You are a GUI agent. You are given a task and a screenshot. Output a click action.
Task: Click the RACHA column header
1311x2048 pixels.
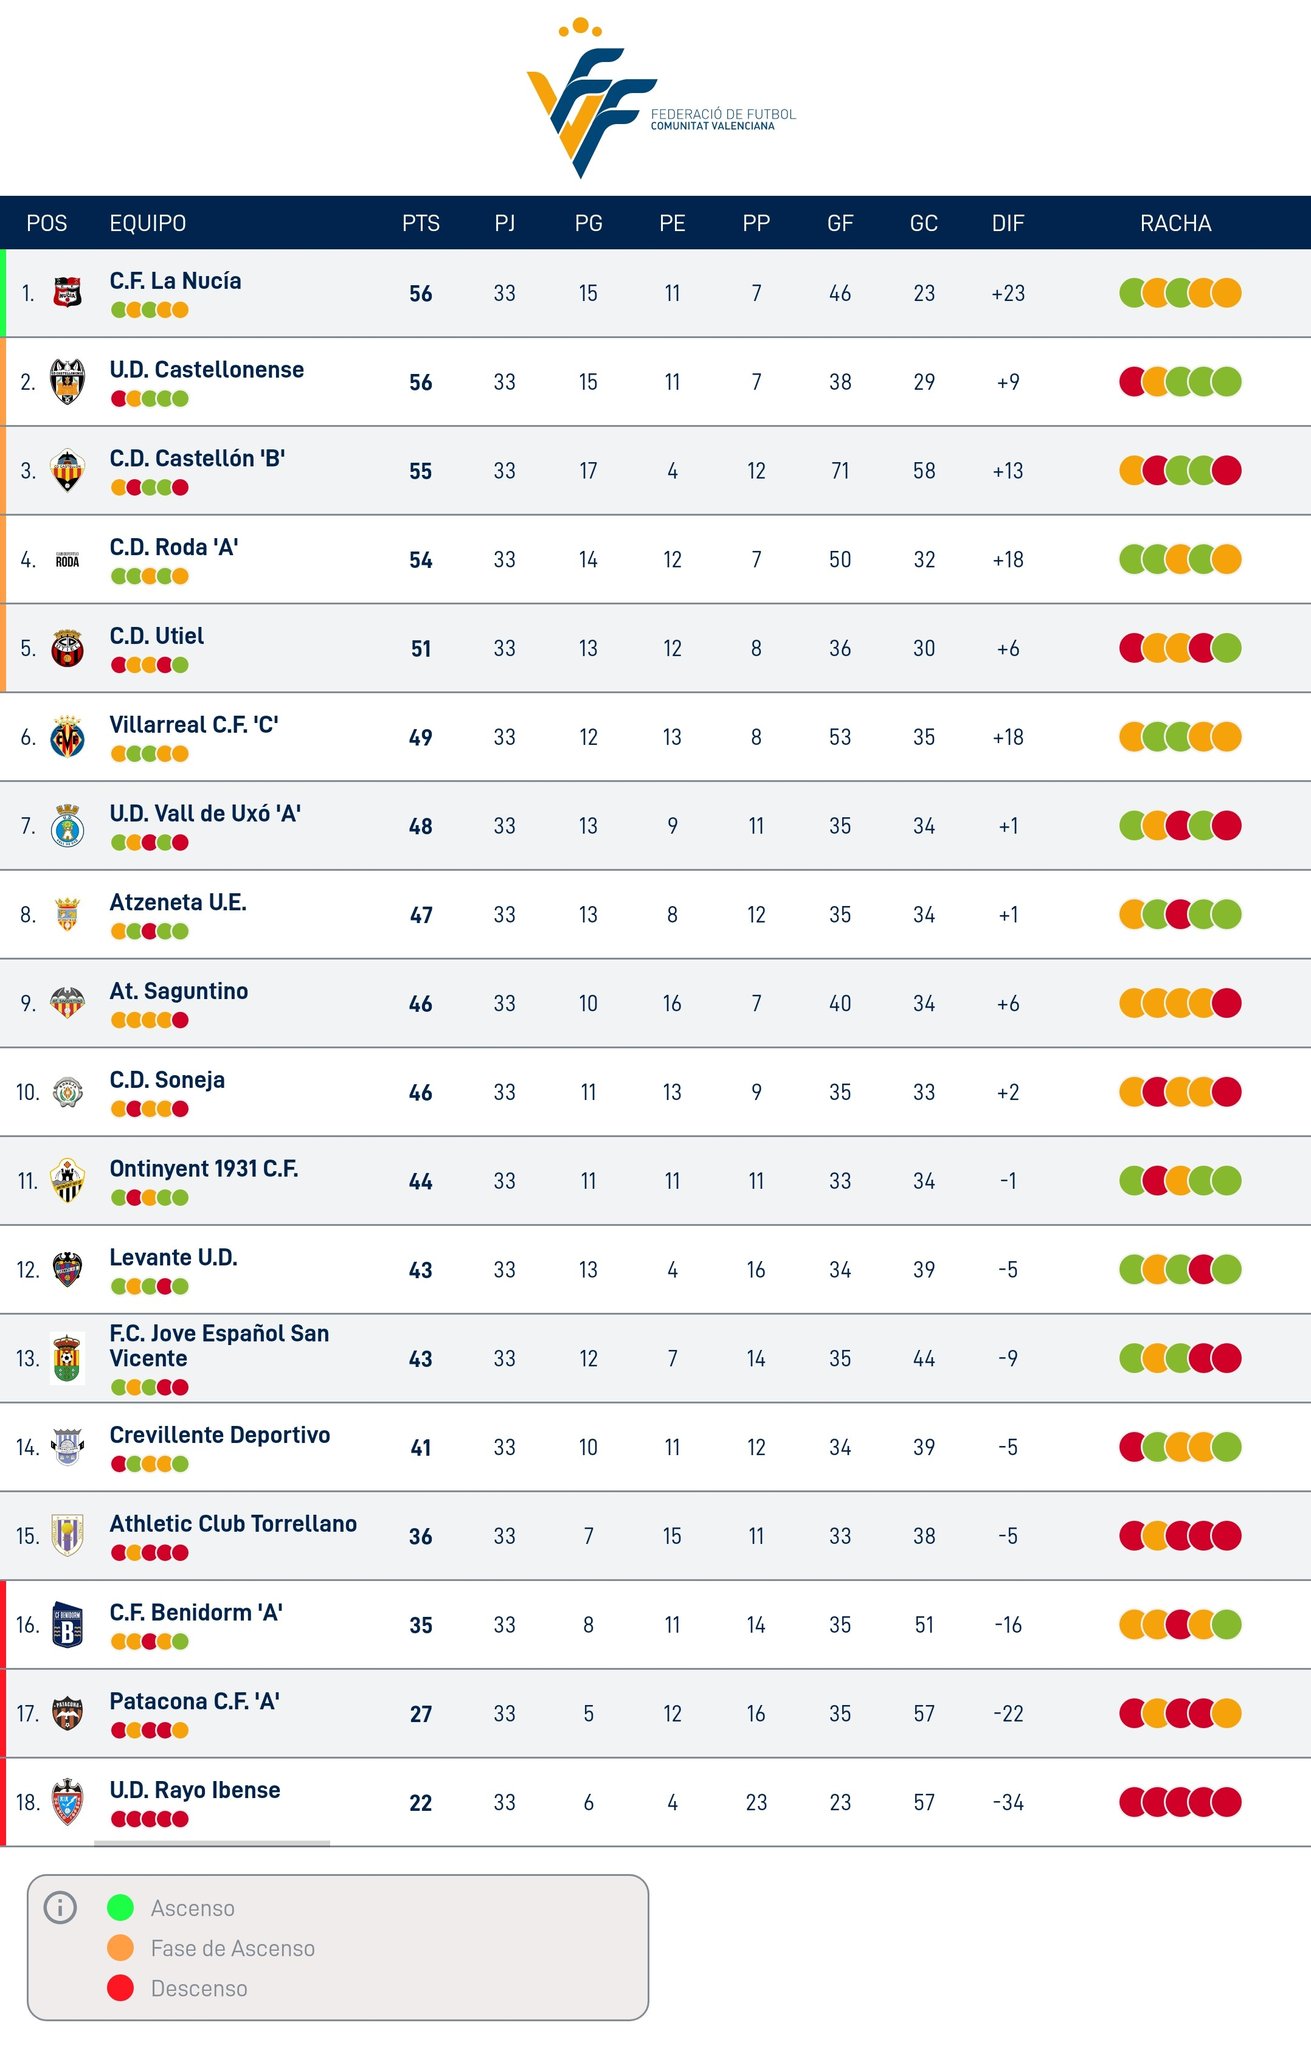[x=1176, y=223]
